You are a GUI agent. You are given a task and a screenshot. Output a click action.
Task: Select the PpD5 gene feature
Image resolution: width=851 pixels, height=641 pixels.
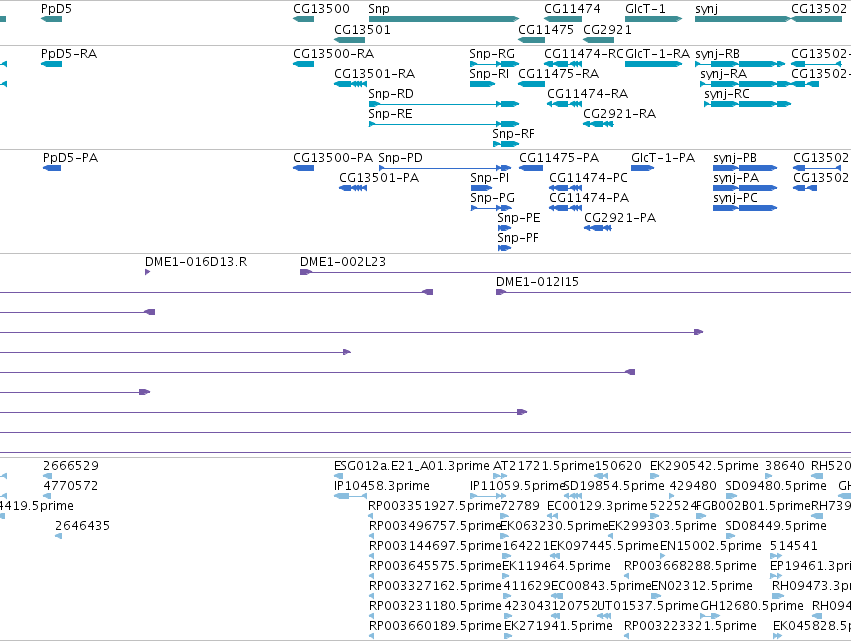[x=52, y=19]
